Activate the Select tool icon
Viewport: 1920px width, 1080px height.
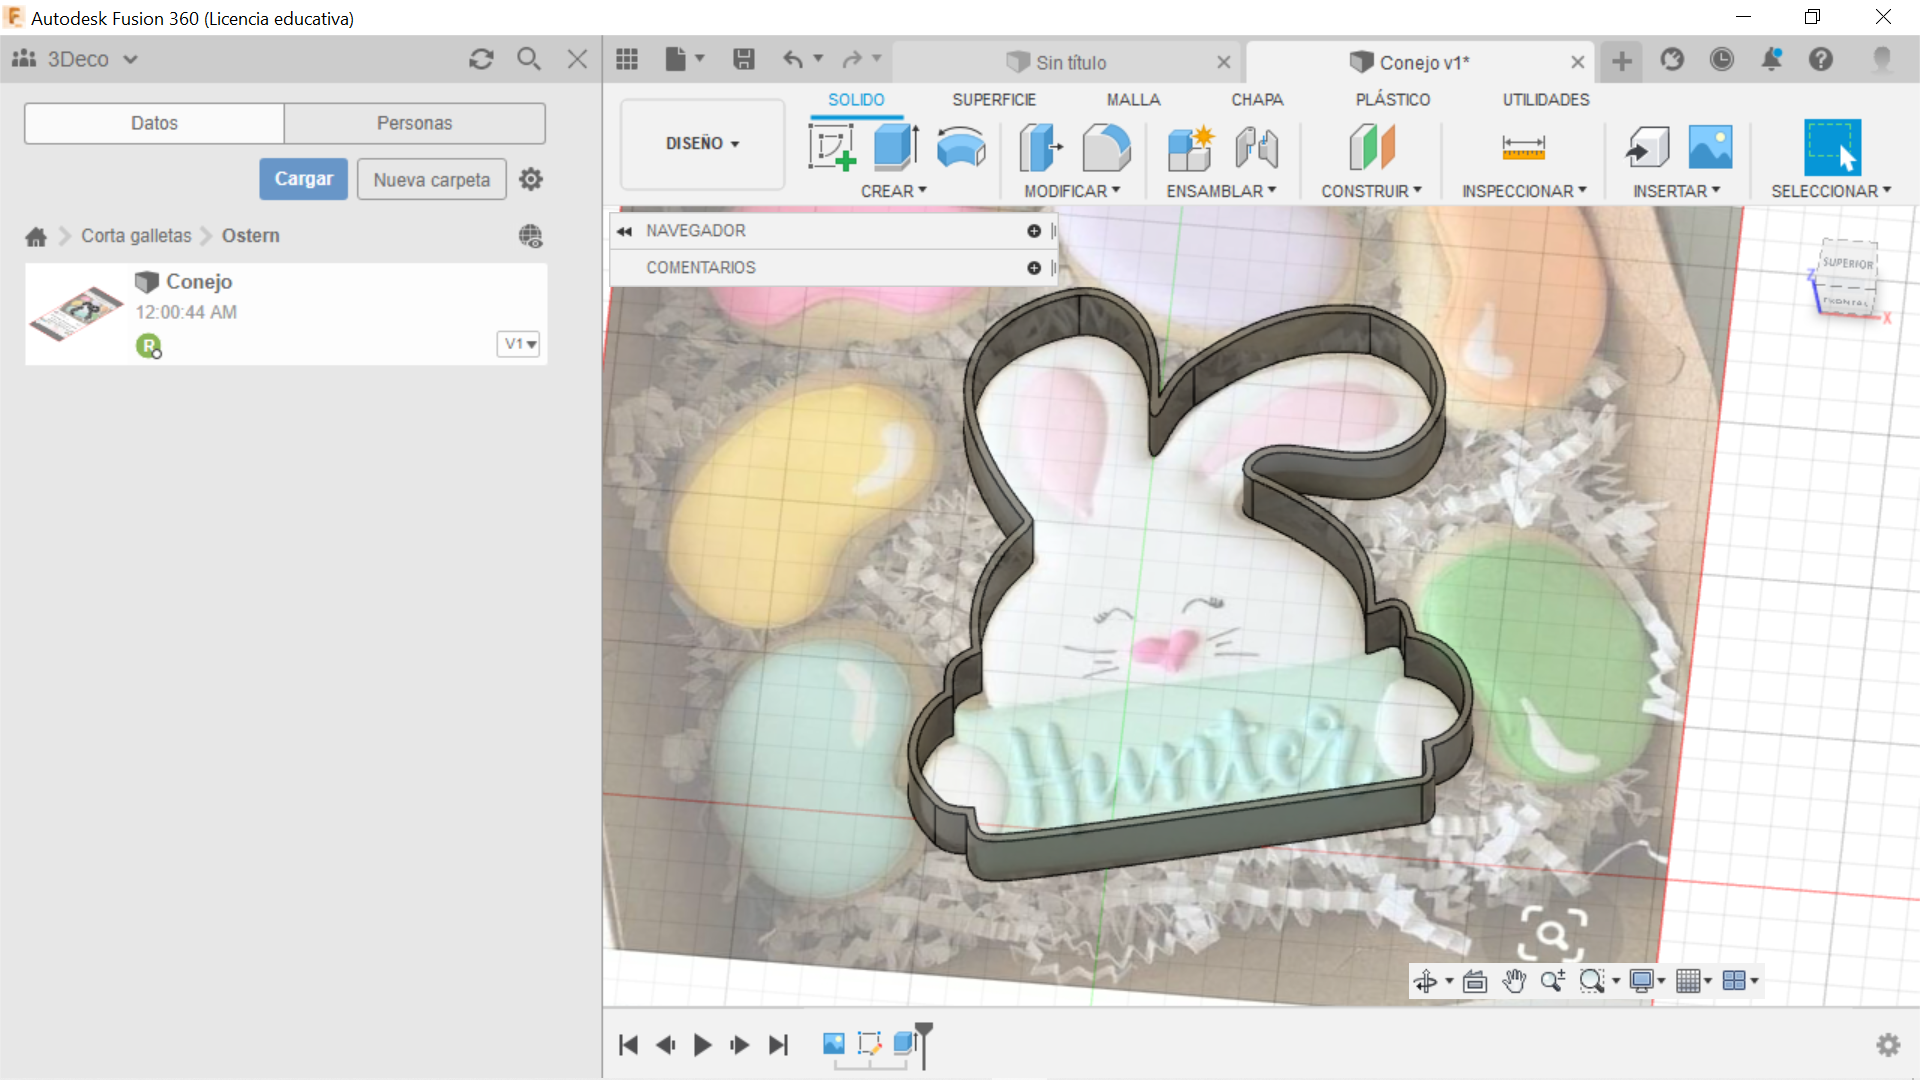click(x=1832, y=147)
